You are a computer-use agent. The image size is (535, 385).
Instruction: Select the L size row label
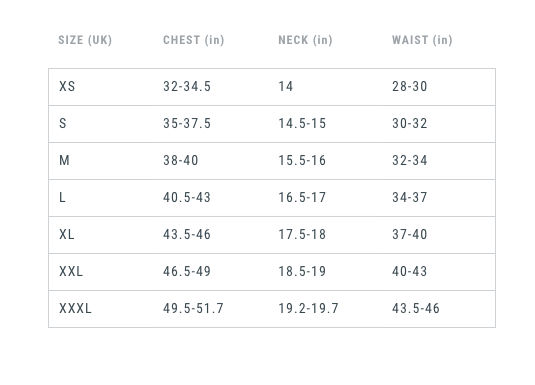62,197
